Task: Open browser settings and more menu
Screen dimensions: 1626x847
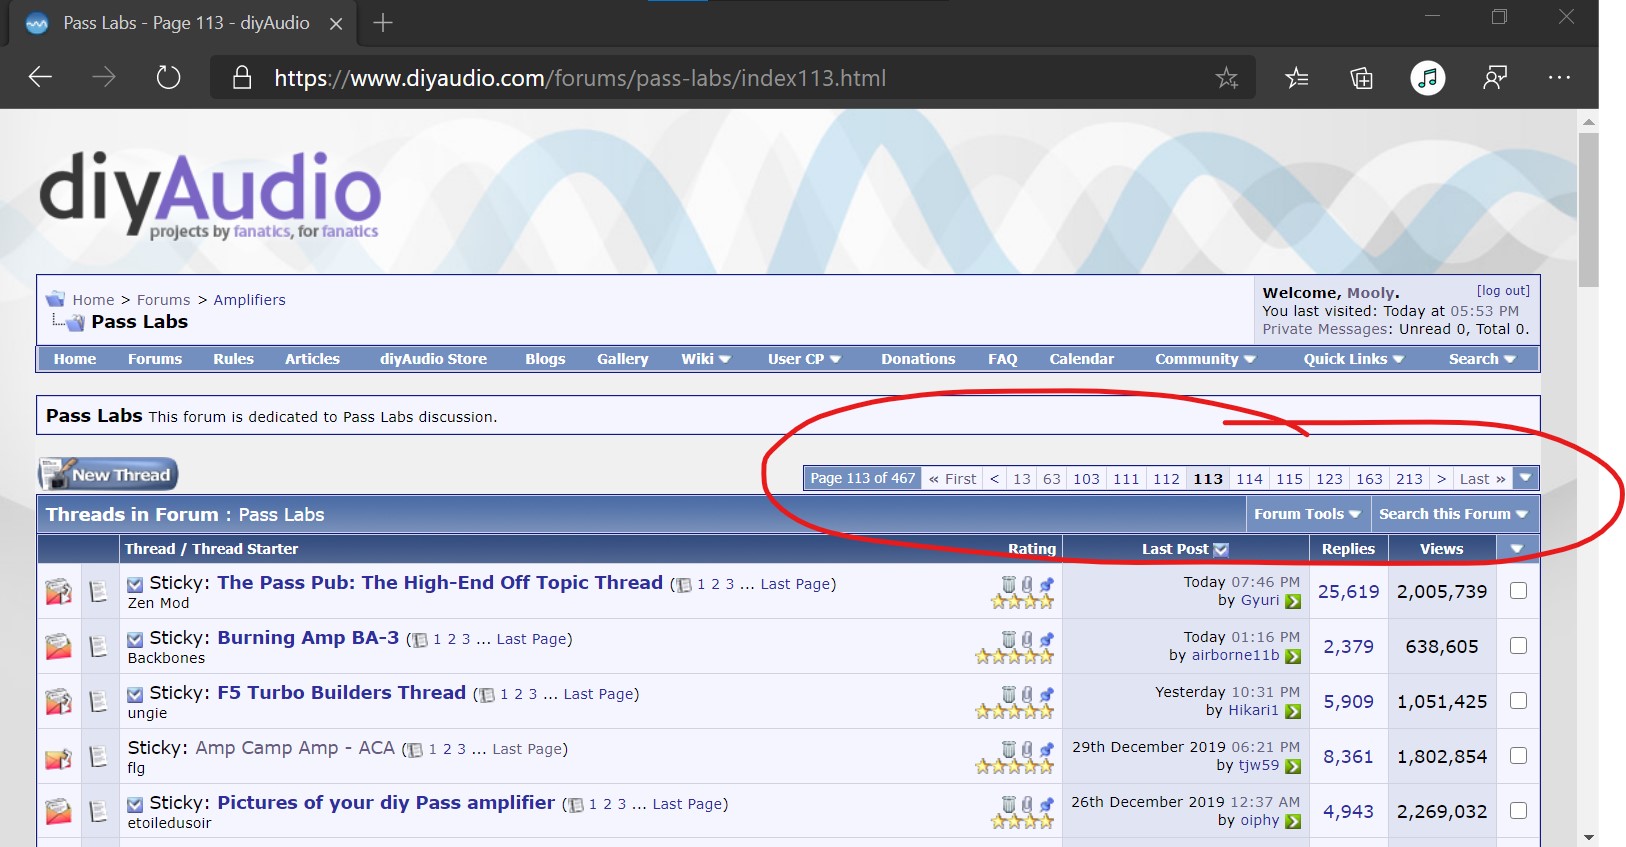Action: point(1559,77)
